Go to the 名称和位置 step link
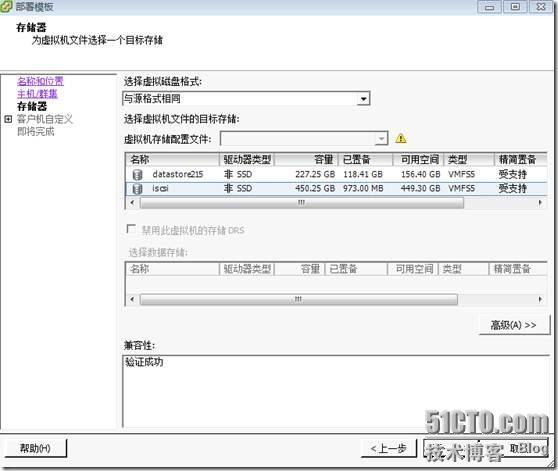The width and height of the screenshot is (558, 471). pyautogui.click(x=40, y=81)
